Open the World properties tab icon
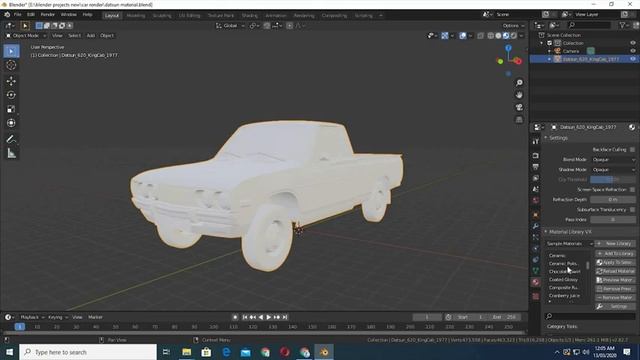640x360 pixels. [x=536, y=200]
